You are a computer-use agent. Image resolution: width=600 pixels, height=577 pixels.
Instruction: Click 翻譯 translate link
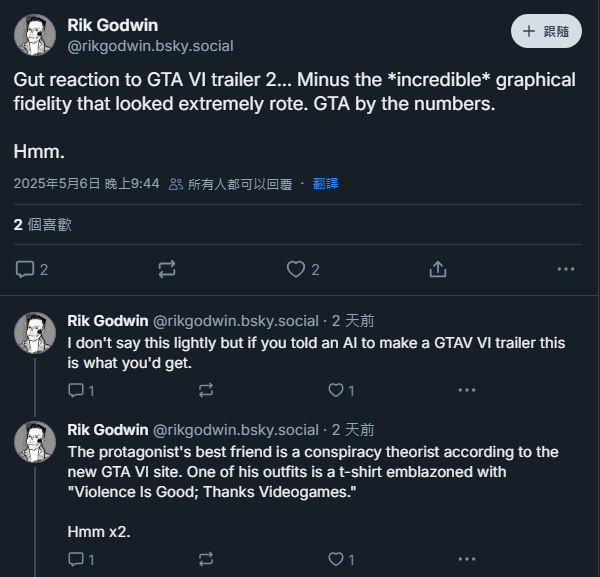[x=326, y=184]
